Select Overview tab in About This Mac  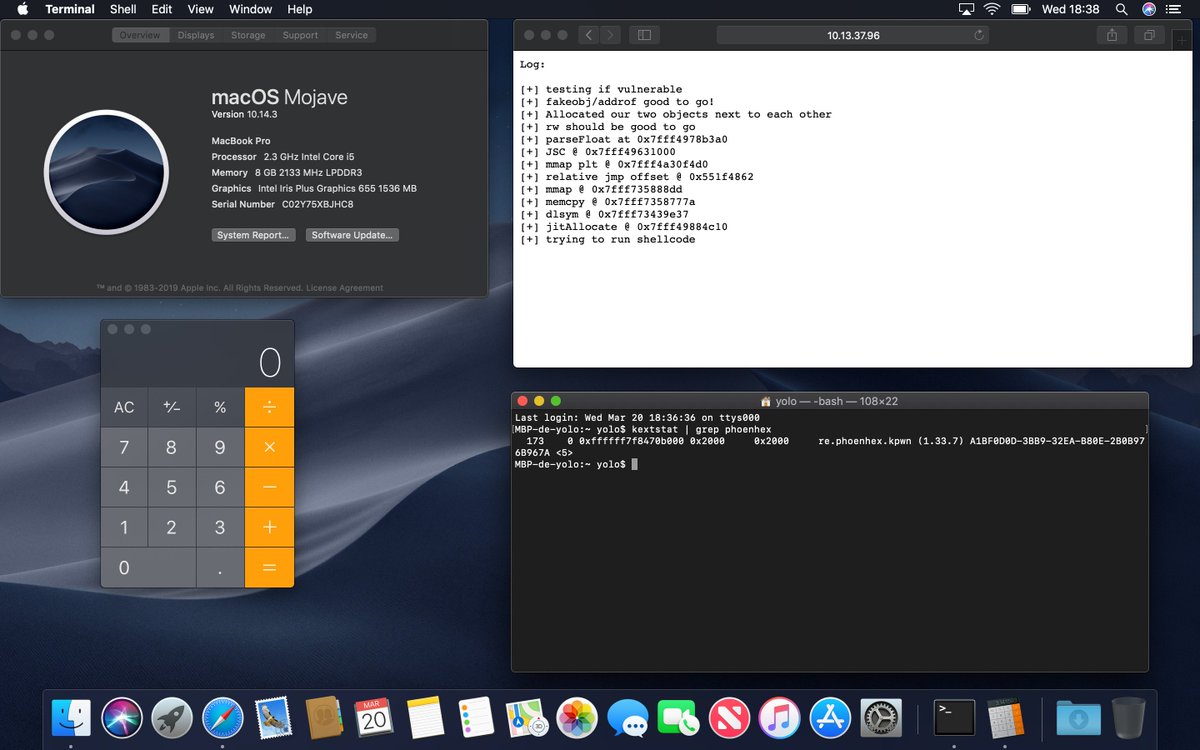pyautogui.click(x=140, y=35)
